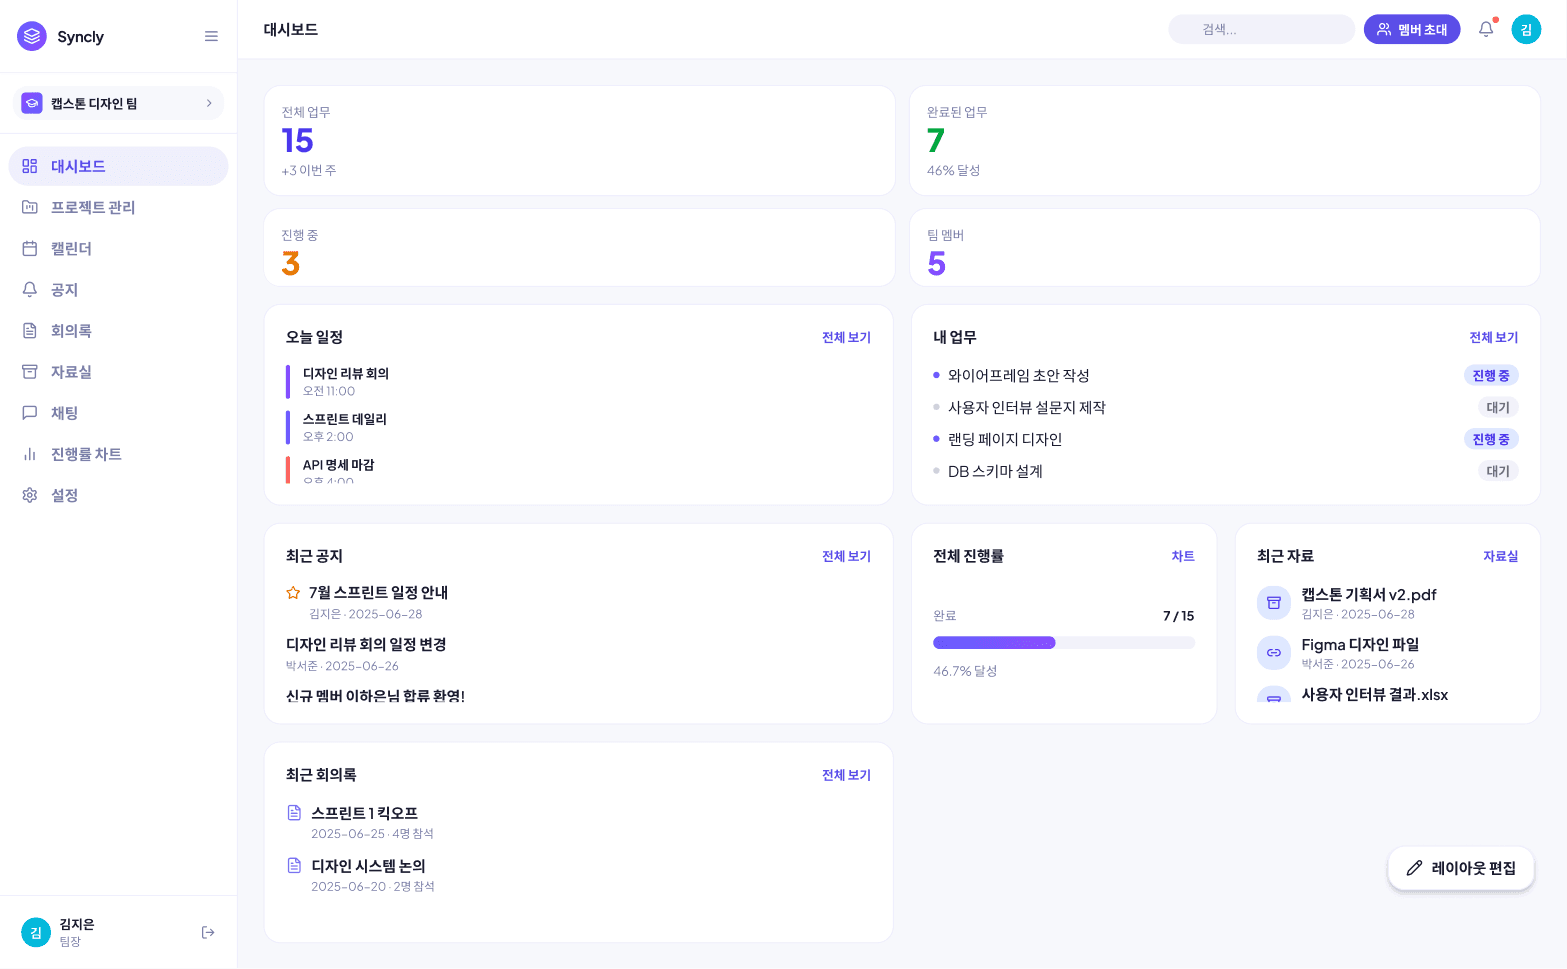Select the API 명세 마감 schedule entry
Viewport: 1567px width, 969px height.
578,470
